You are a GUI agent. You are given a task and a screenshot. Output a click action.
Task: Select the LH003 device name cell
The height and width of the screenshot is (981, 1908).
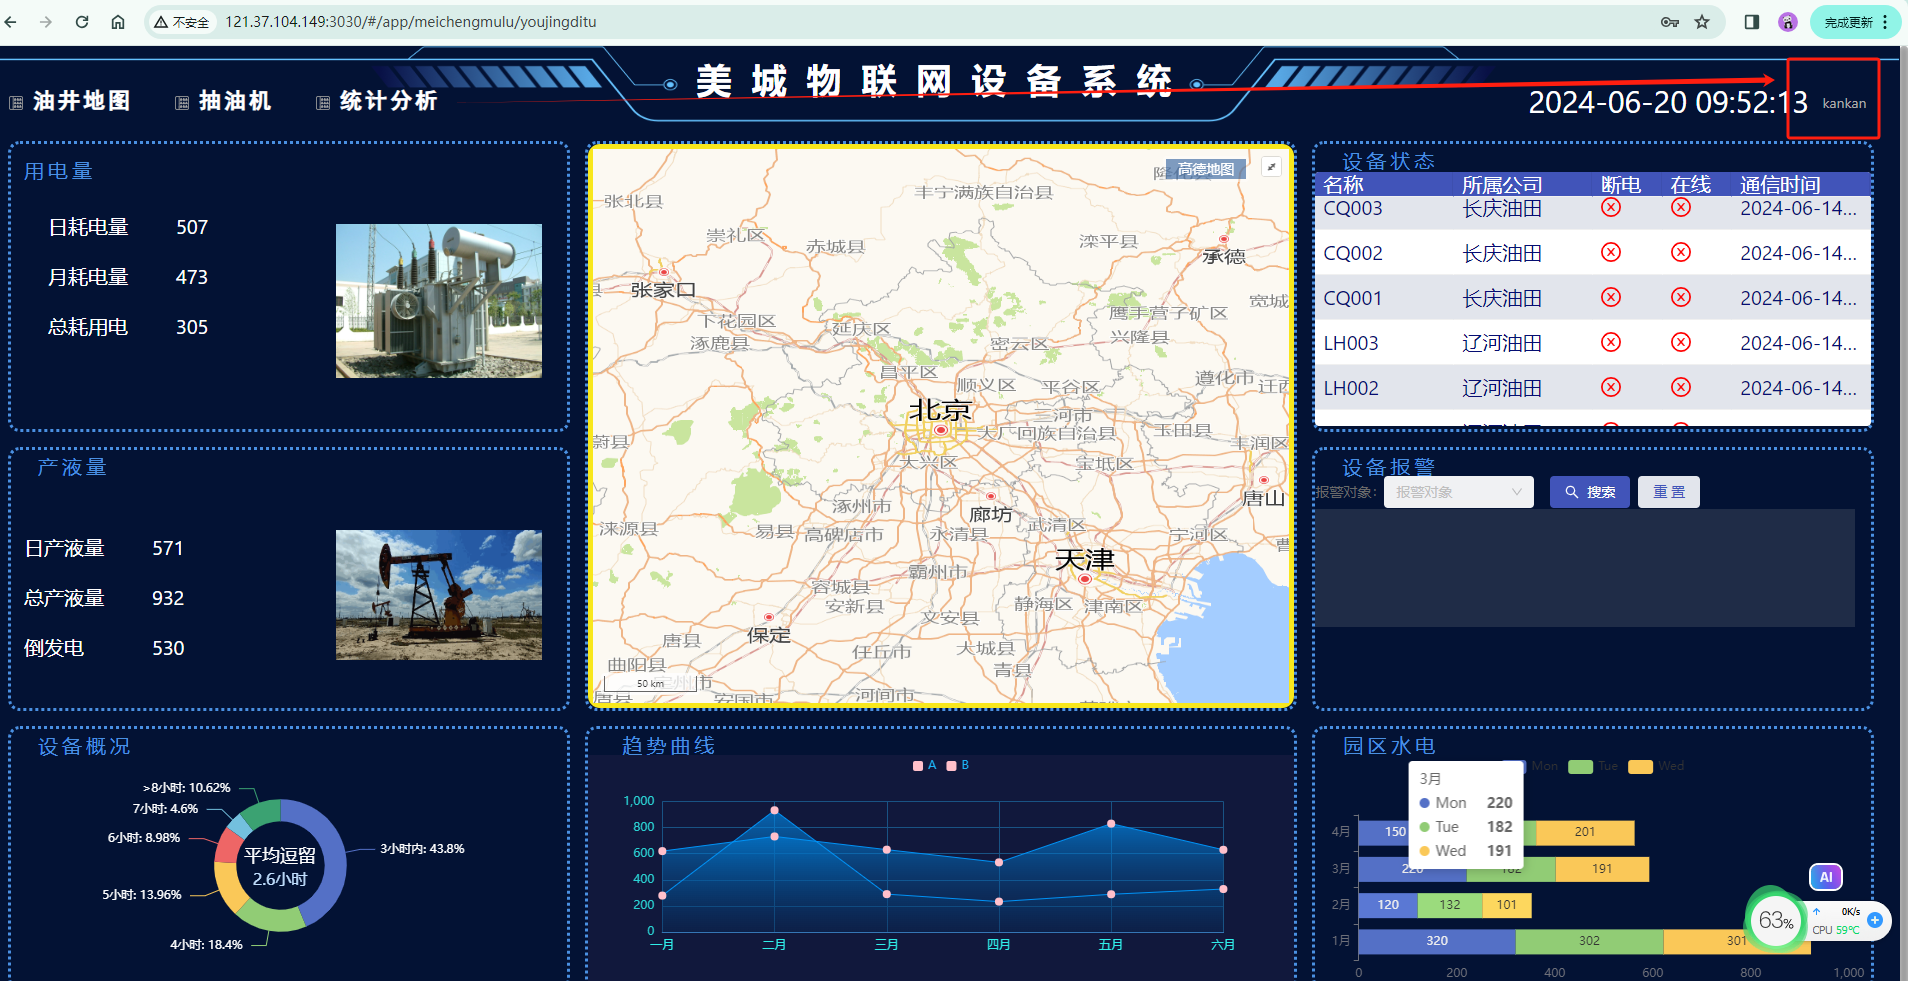1350,343
